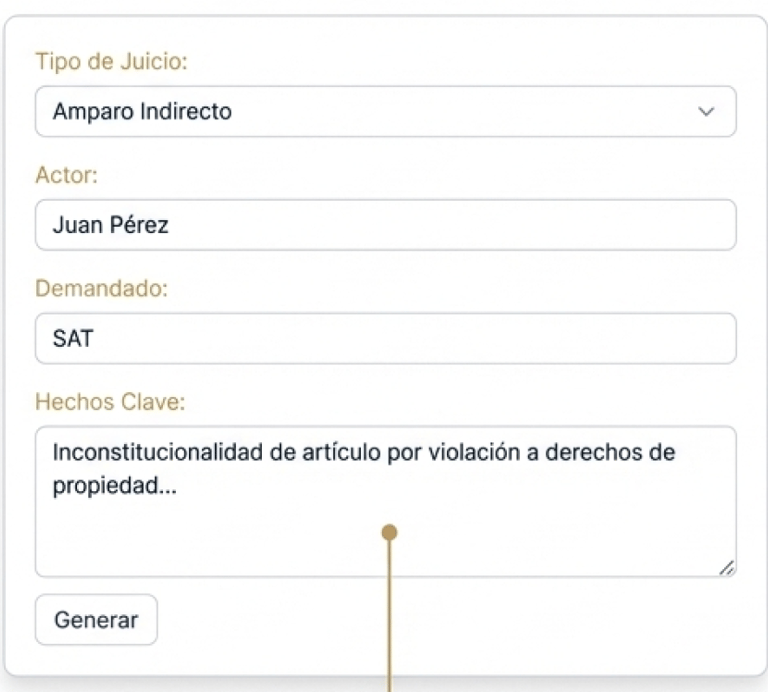
Task: Click the "Tipo de Juicio:" label
Action: click(x=111, y=61)
